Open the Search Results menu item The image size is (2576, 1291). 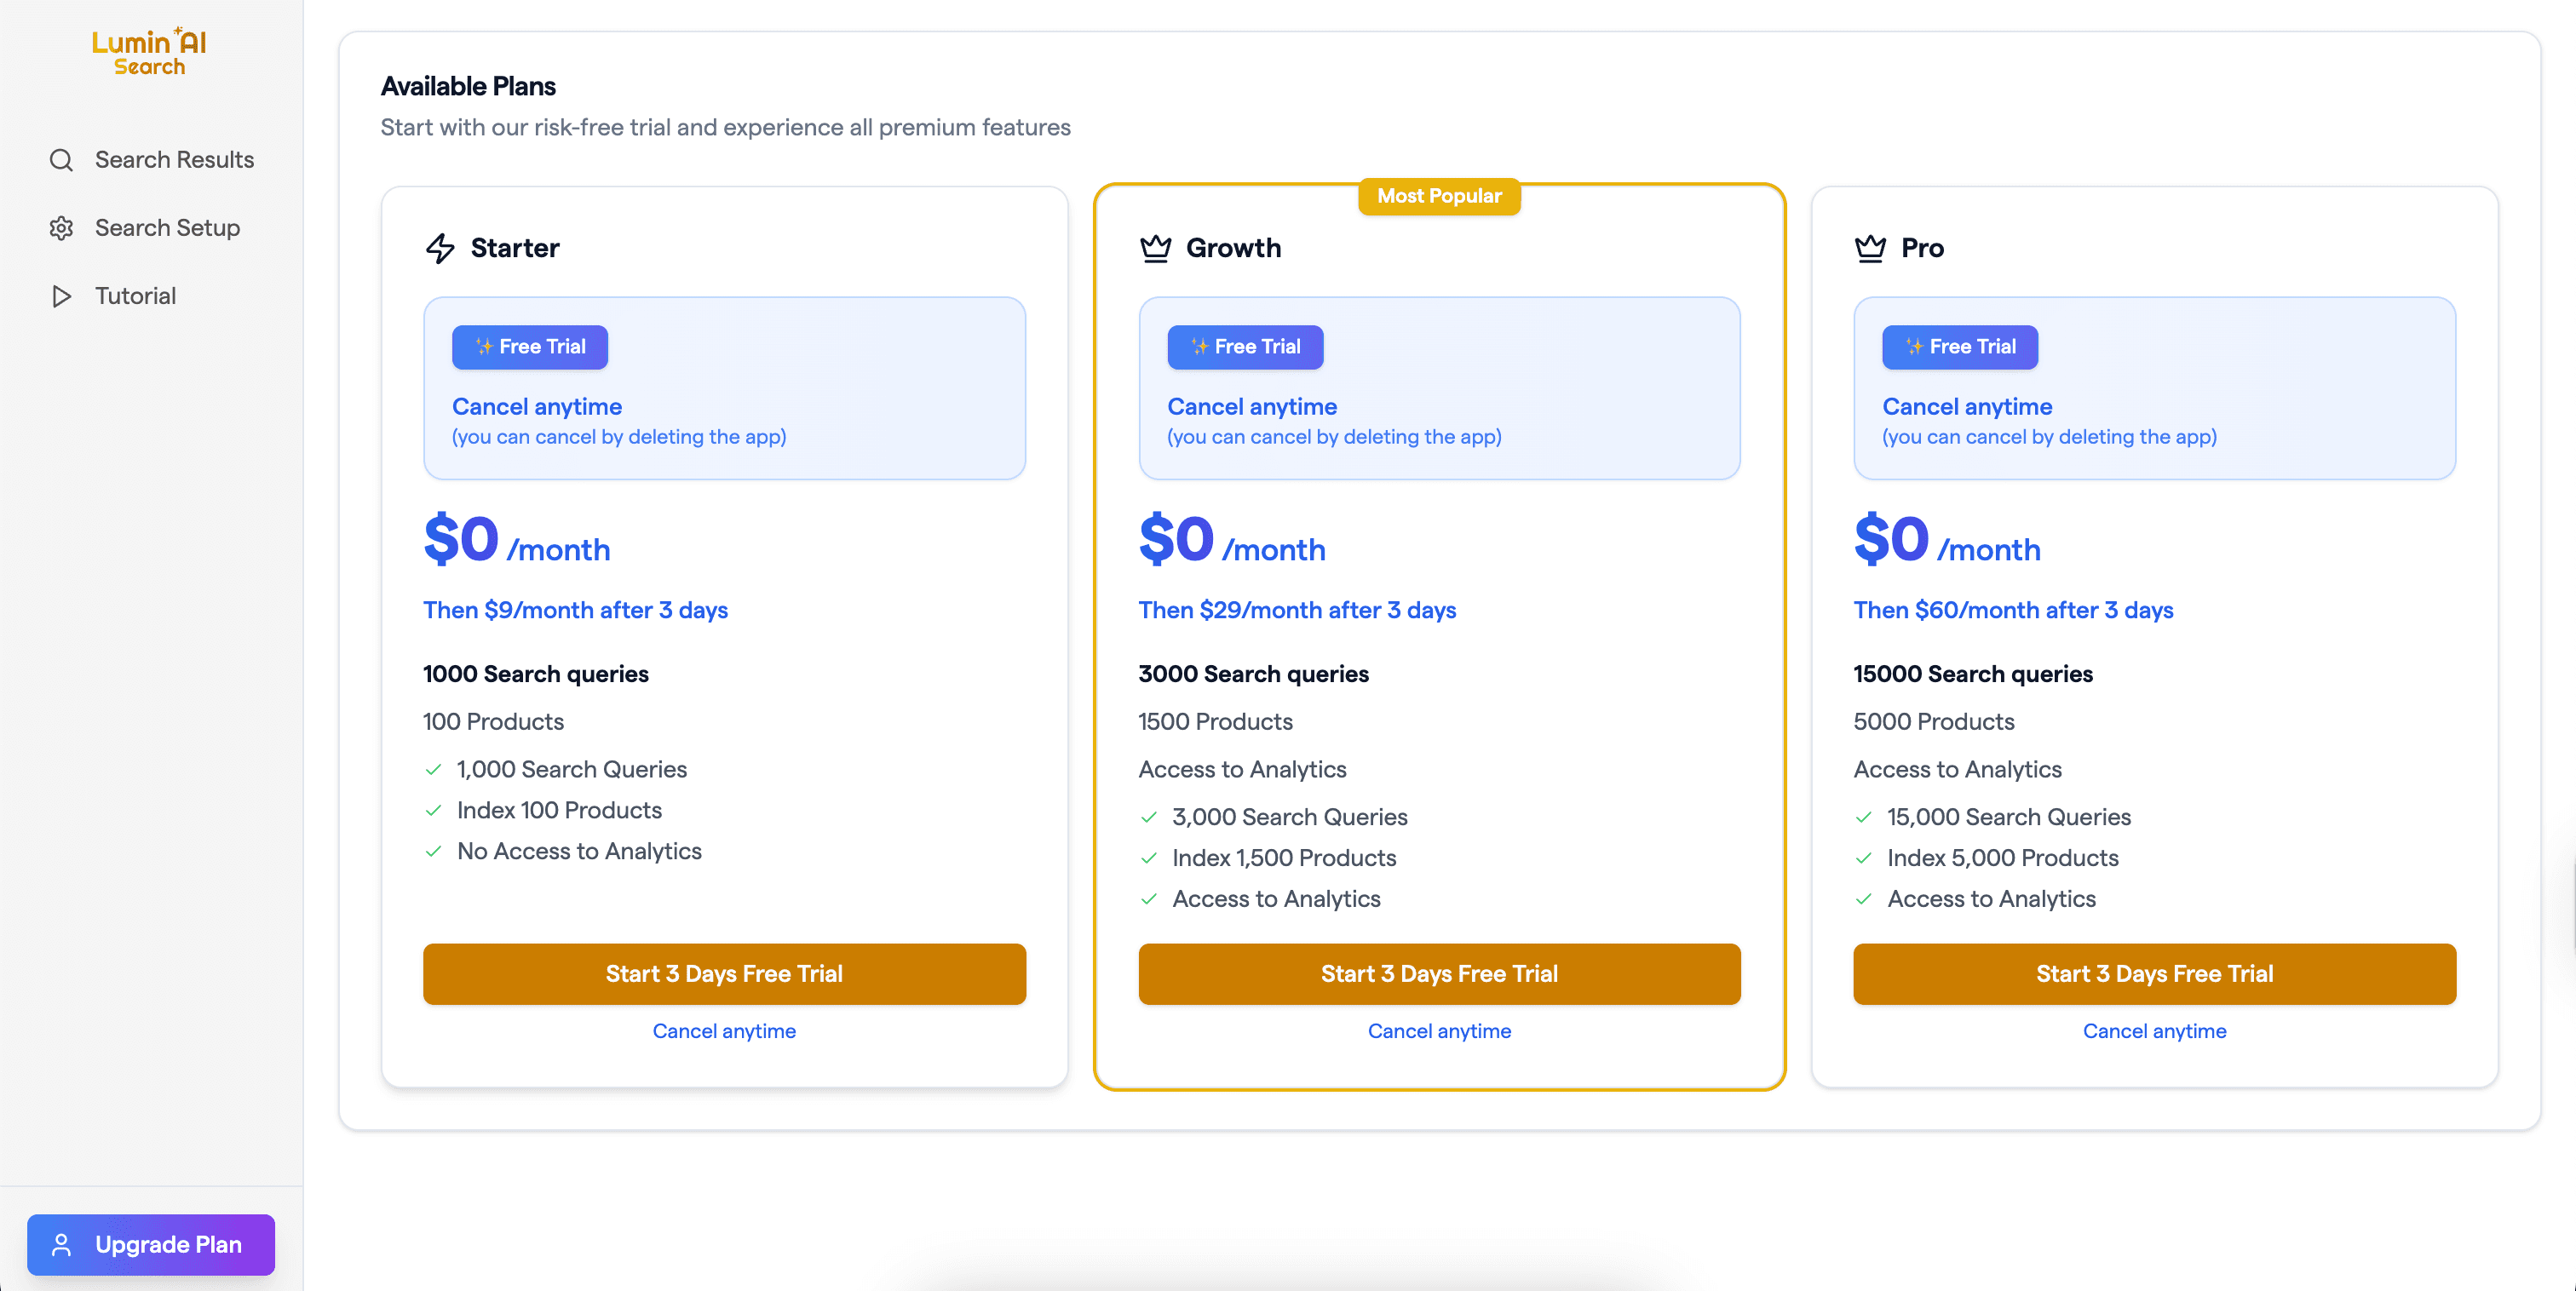[x=174, y=160]
